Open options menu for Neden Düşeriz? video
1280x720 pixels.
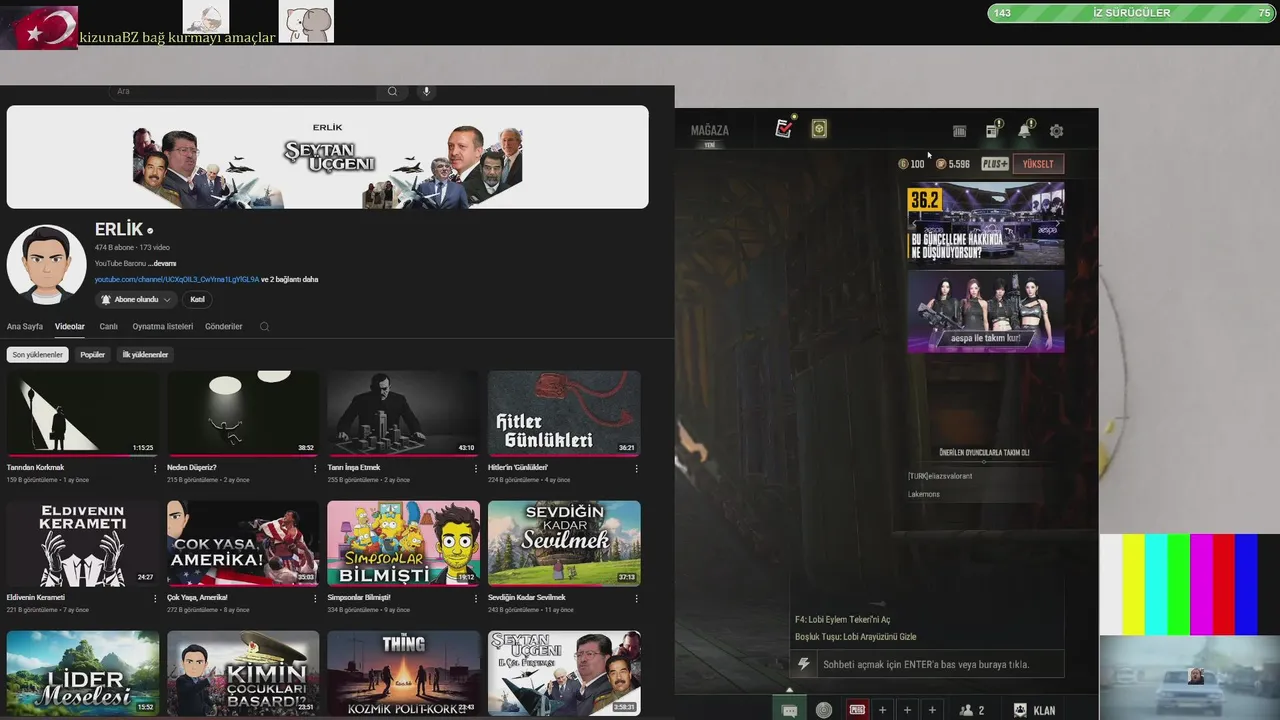315,468
